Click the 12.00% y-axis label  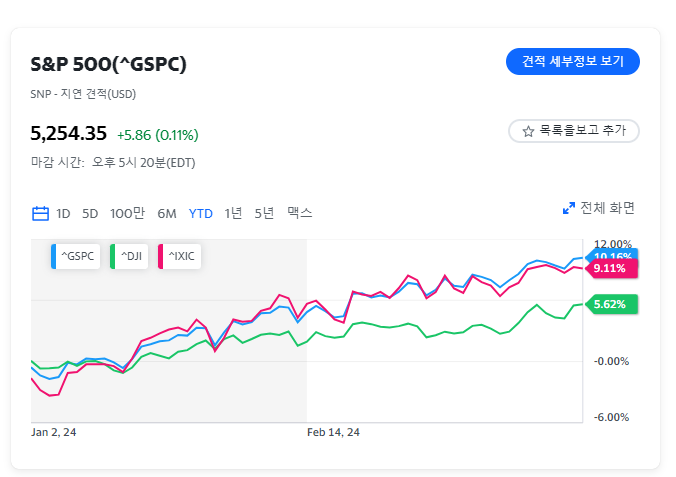click(x=613, y=244)
